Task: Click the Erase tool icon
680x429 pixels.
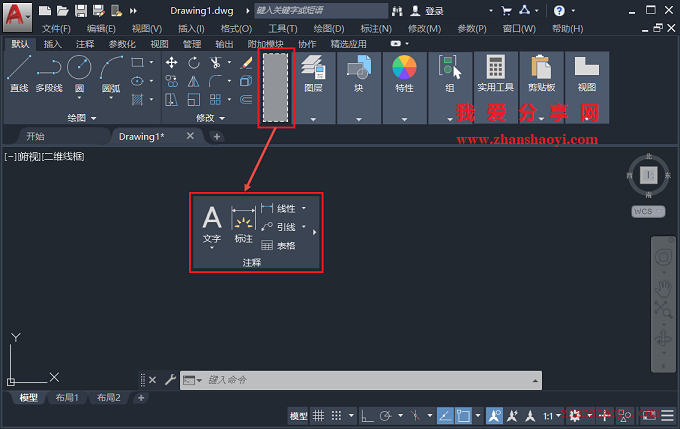Action: (x=246, y=63)
